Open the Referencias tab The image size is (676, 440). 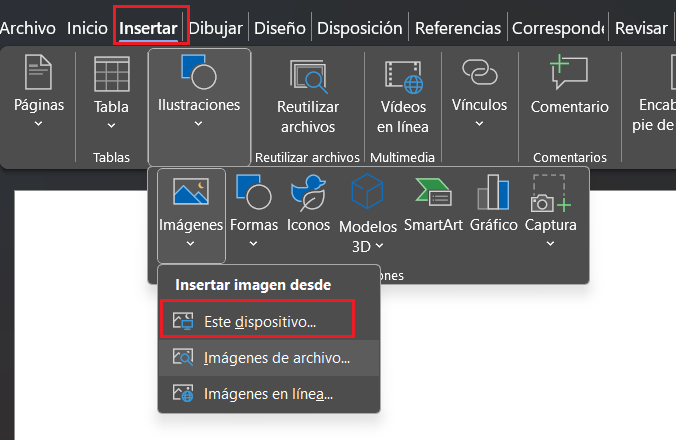[x=458, y=28]
